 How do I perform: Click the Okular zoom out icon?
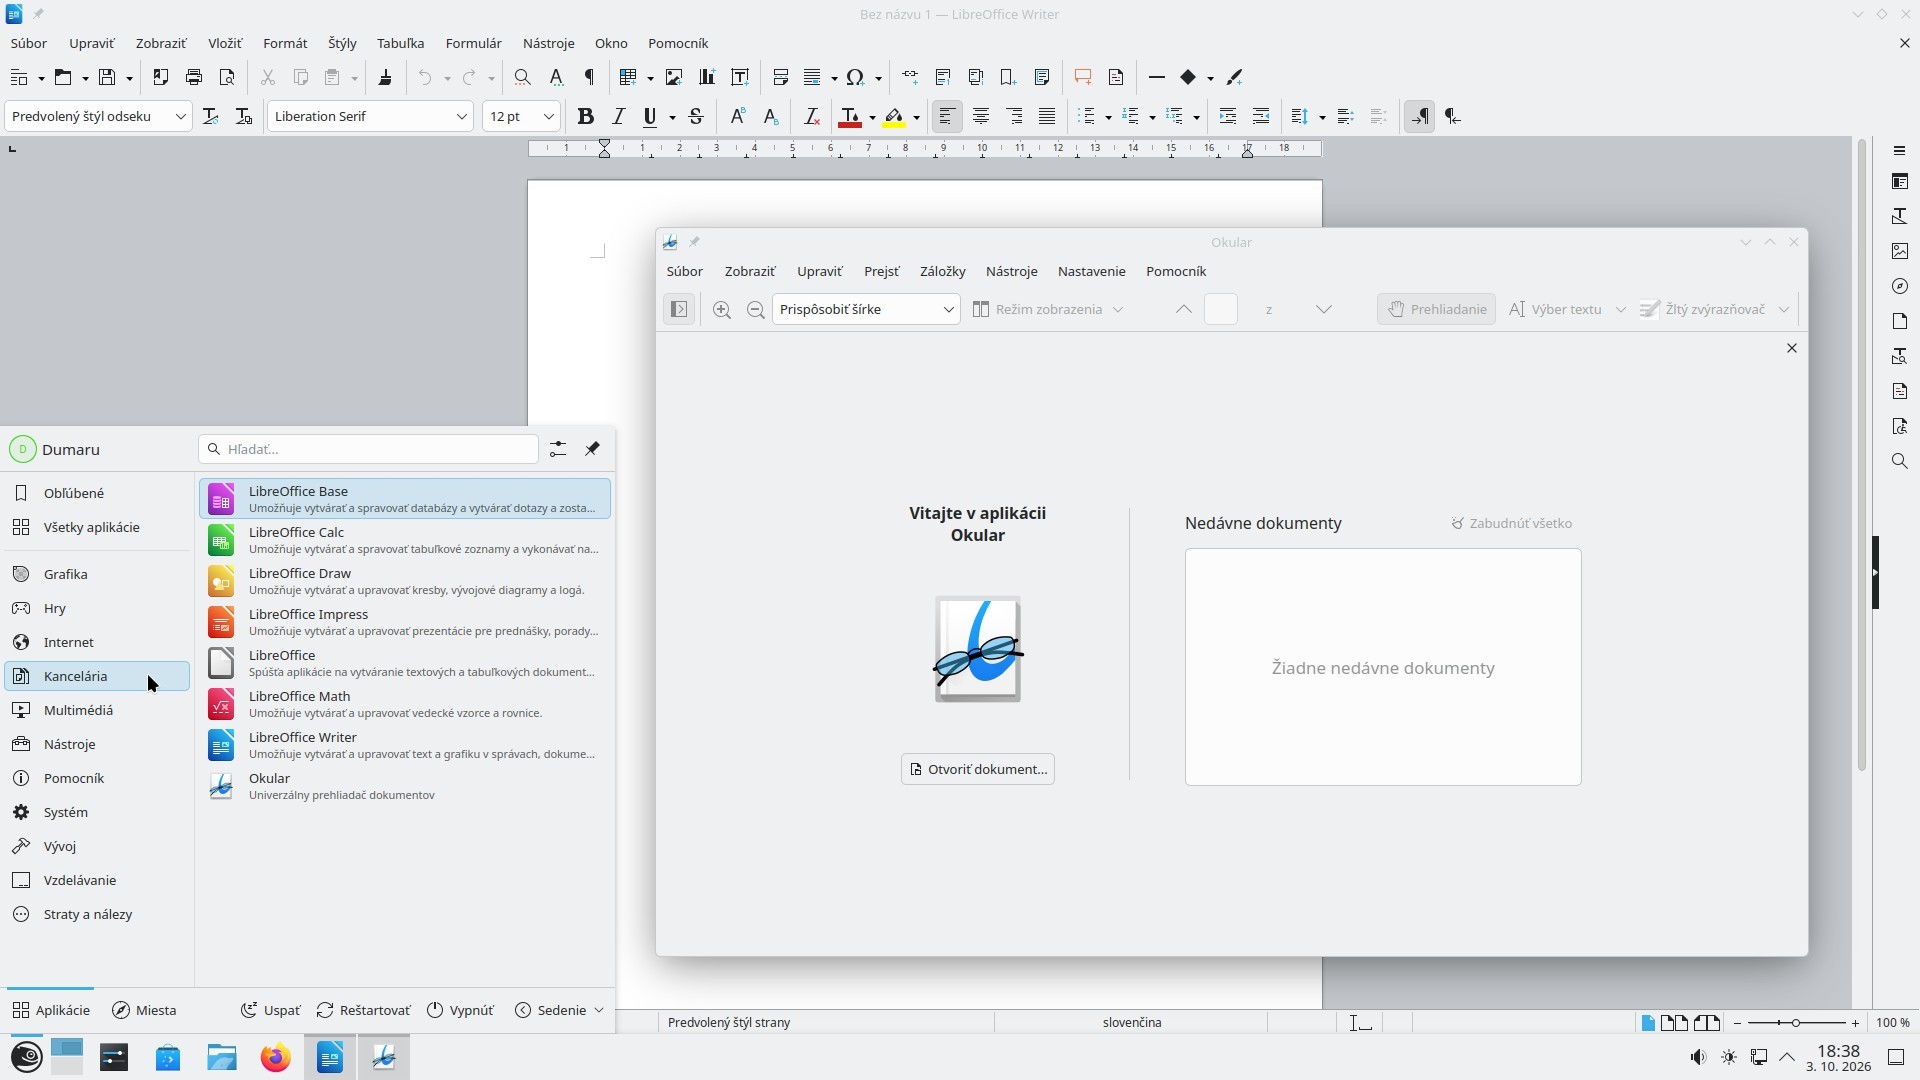(x=755, y=310)
